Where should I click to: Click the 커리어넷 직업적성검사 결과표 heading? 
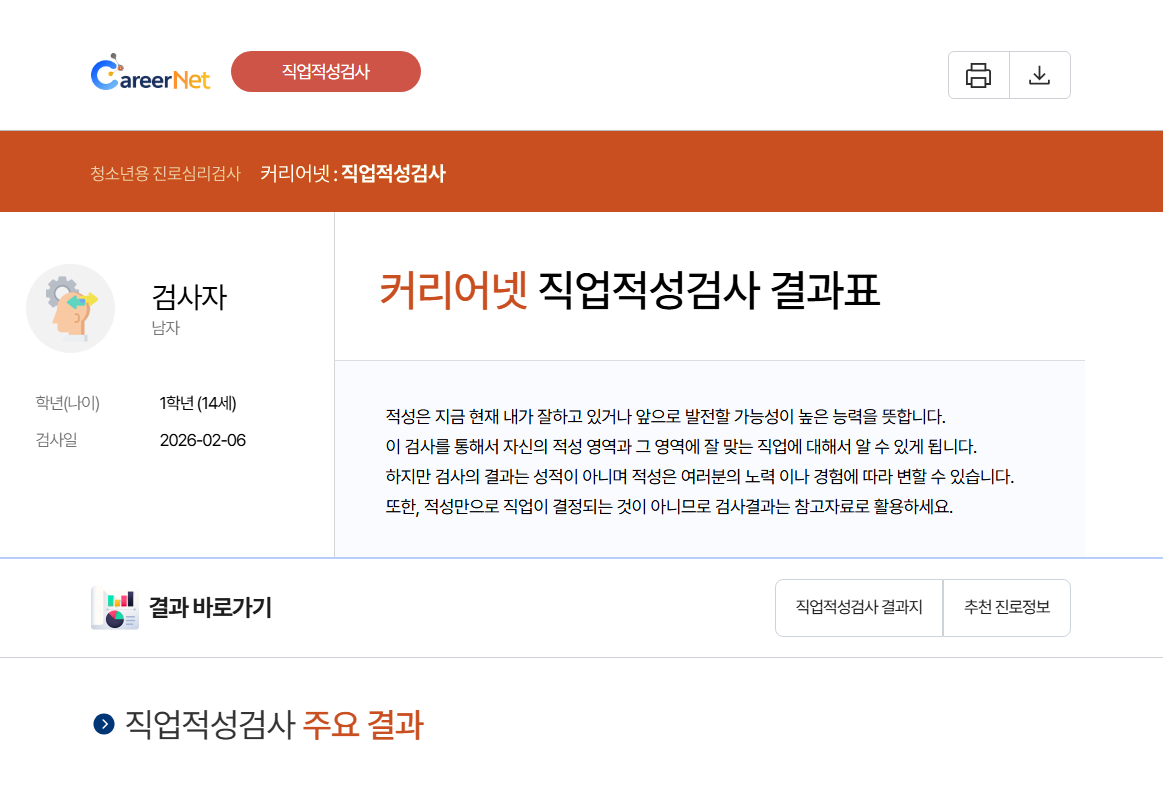(x=630, y=289)
